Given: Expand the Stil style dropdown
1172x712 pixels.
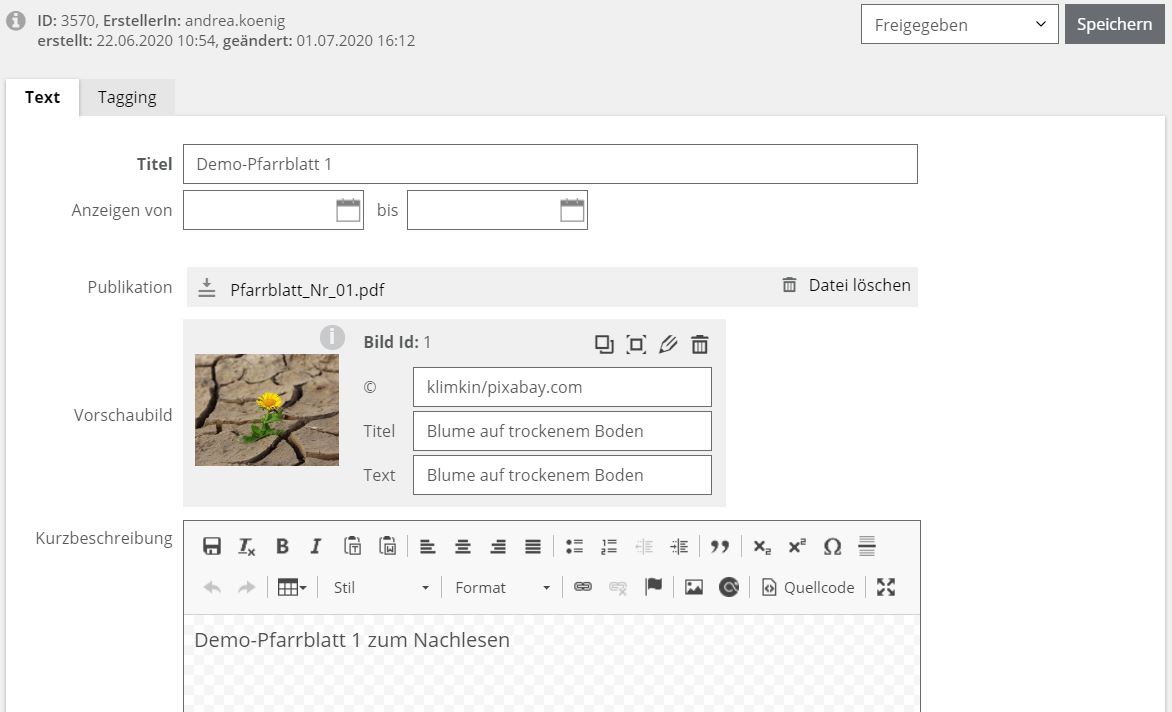Looking at the screenshot, I should (380, 588).
